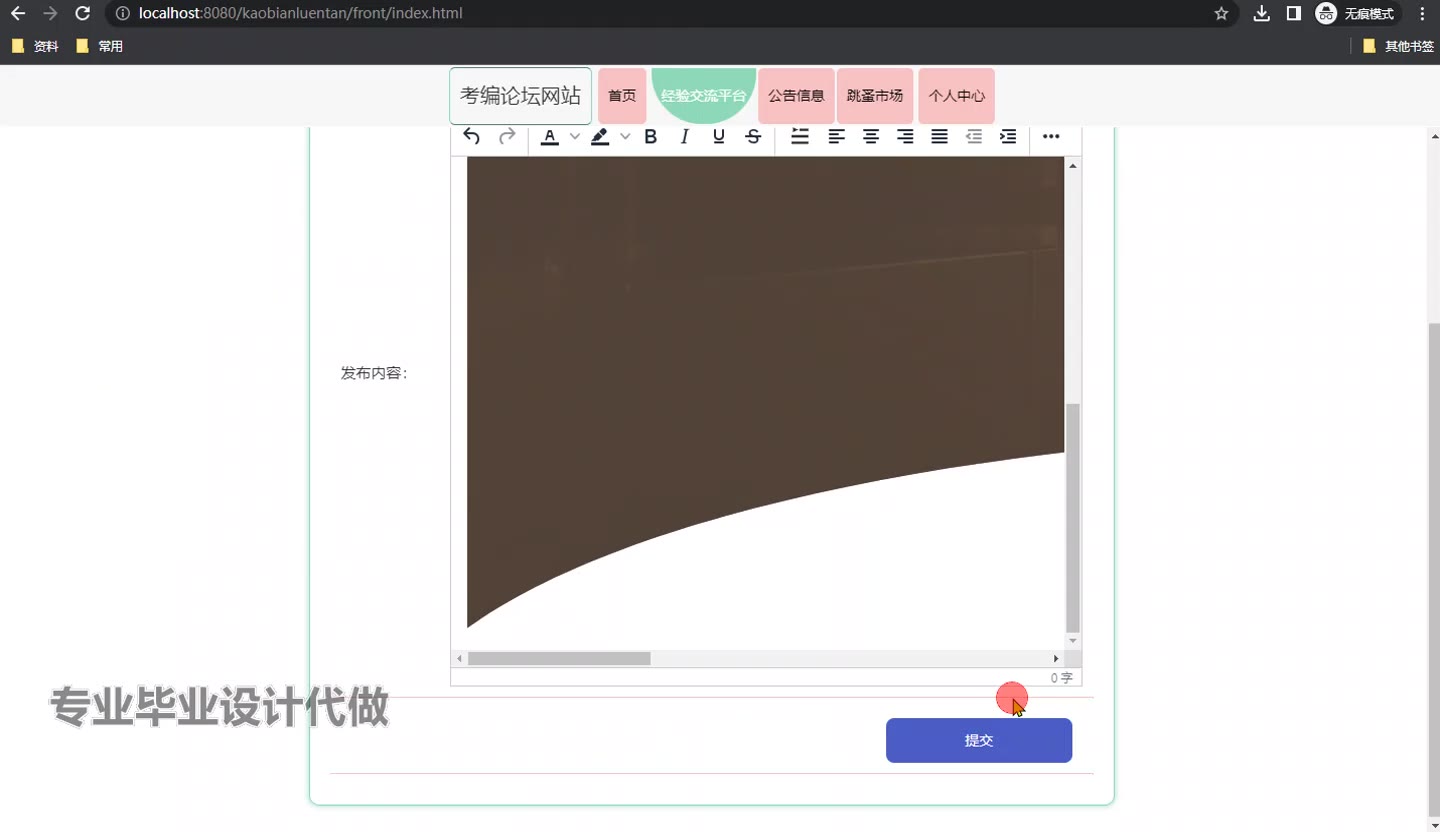Align text left

click(x=837, y=137)
